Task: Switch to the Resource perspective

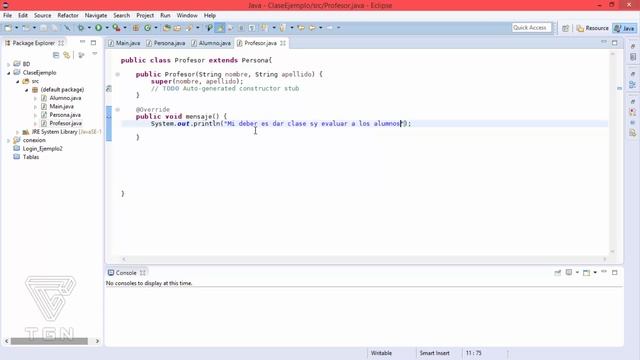Action: click(x=592, y=28)
